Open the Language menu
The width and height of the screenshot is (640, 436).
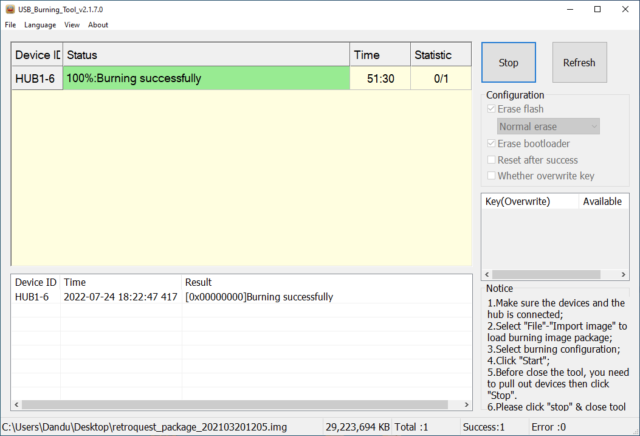pyautogui.click(x=40, y=25)
